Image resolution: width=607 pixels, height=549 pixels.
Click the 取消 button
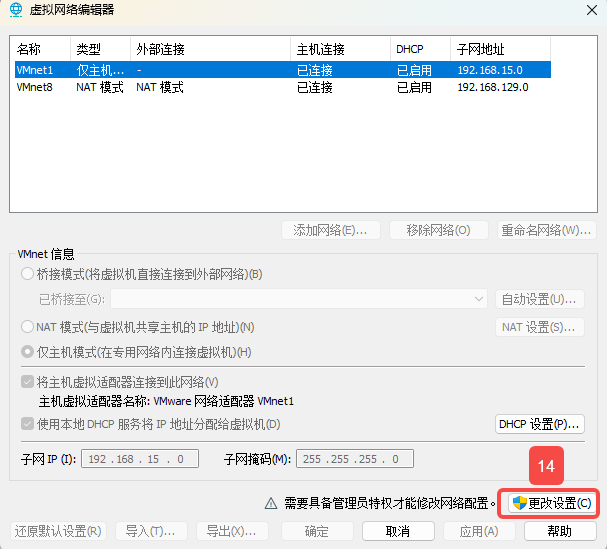398,531
